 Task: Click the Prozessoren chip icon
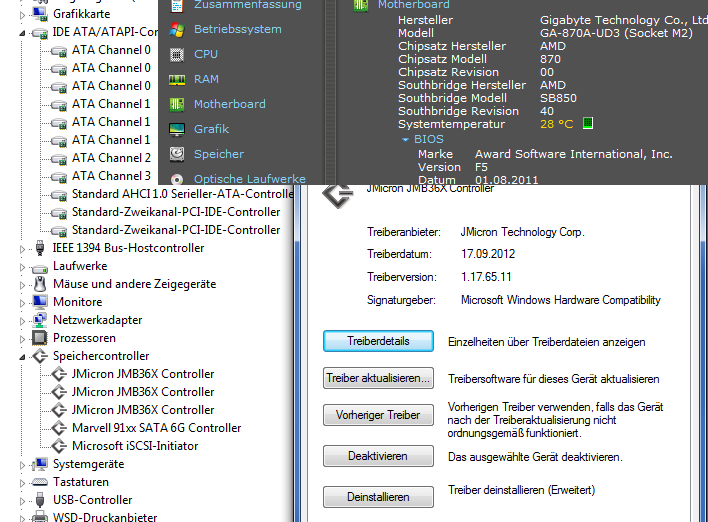point(40,338)
